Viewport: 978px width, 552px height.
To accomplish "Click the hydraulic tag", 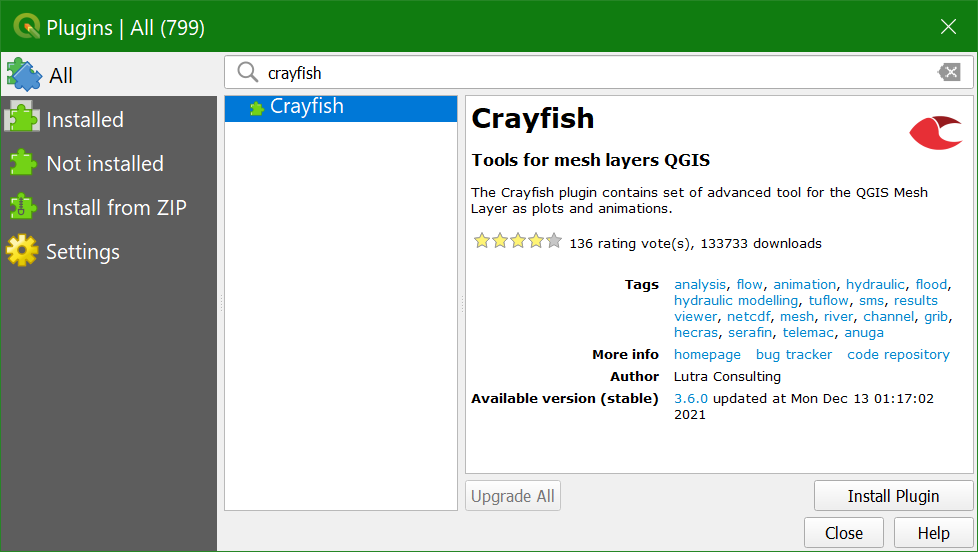I will (x=875, y=284).
